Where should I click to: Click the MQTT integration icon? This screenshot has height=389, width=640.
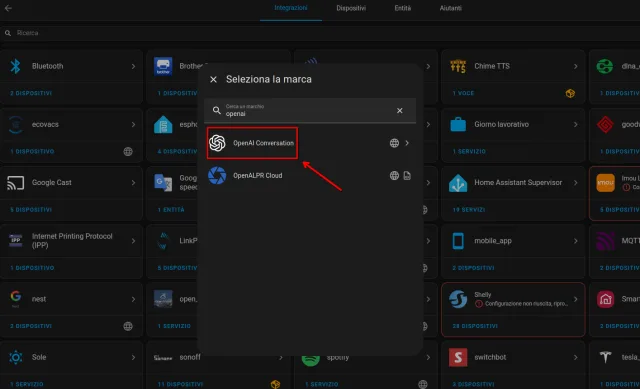[605, 241]
